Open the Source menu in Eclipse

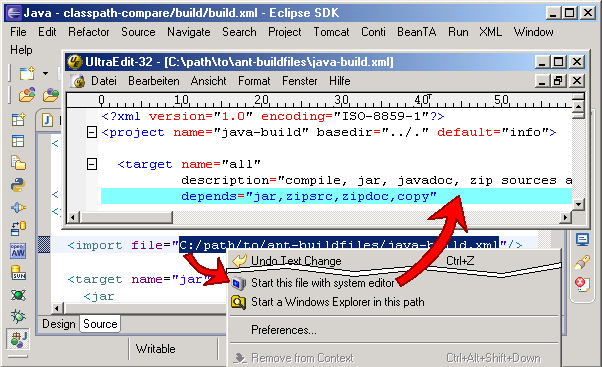point(138,32)
